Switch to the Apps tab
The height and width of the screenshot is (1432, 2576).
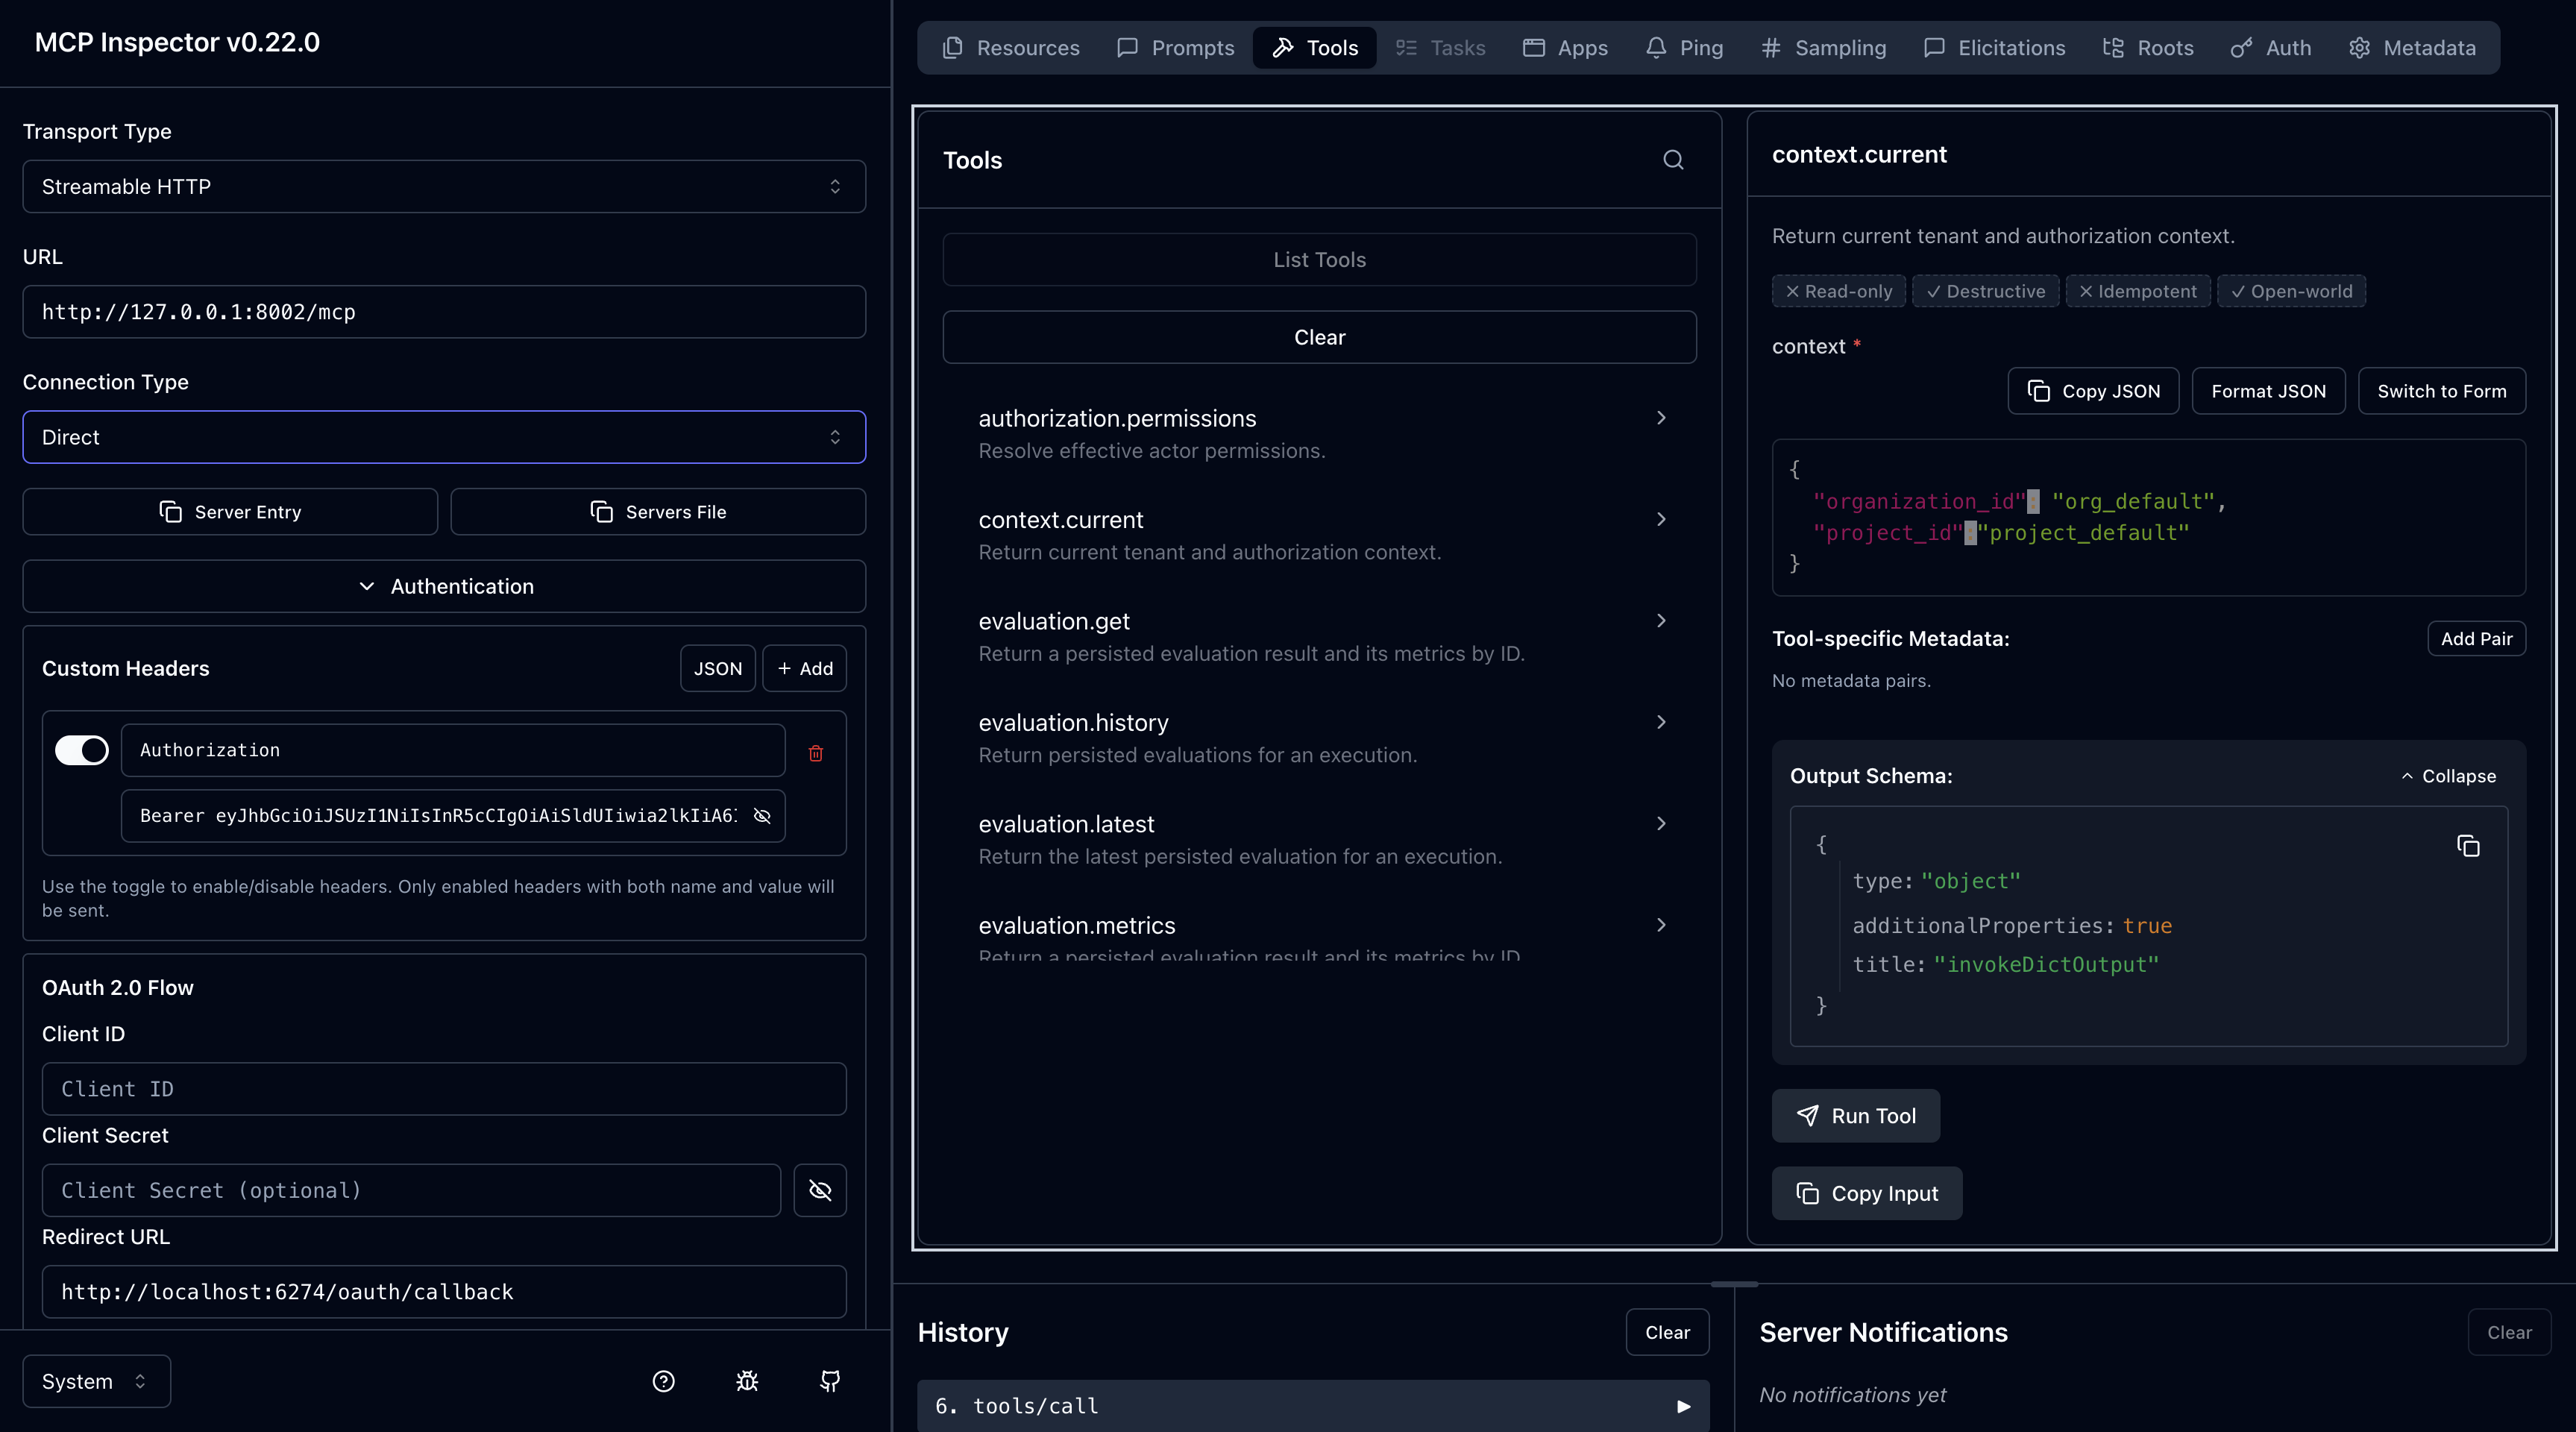click(1566, 48)
